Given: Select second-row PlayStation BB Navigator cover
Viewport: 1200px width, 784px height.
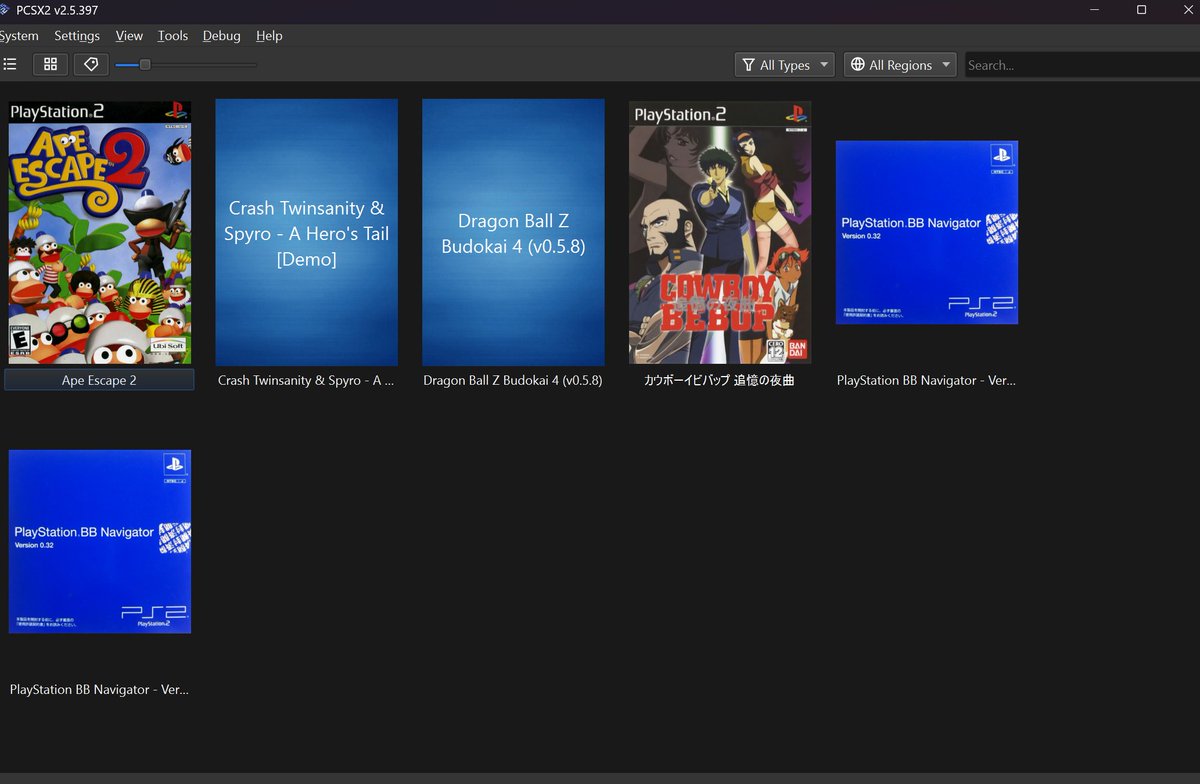Looking at the screenshot, I should tap(100, 541).
